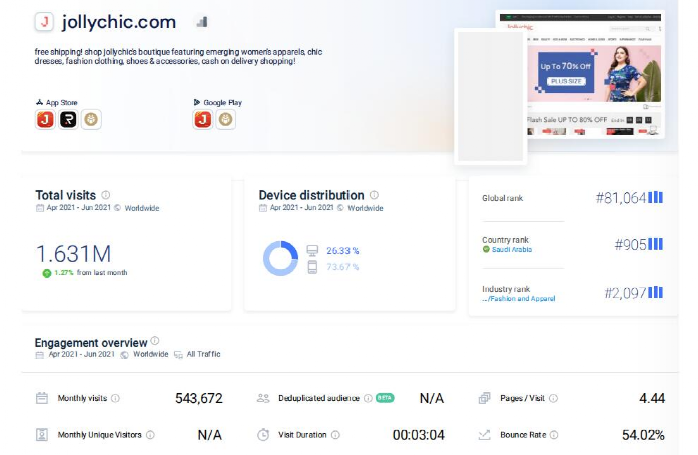Click the Deduplicated audience people icon
Image resolution: width=698 pixels, height=455 pixels.
[263, 398]
